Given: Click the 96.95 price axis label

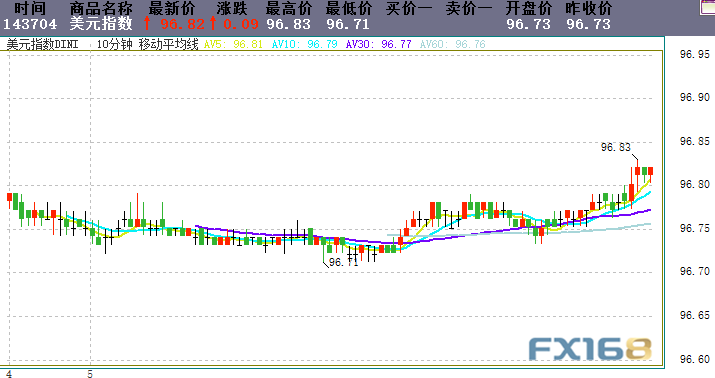Looking at the screenshot, I should (695, 55).
